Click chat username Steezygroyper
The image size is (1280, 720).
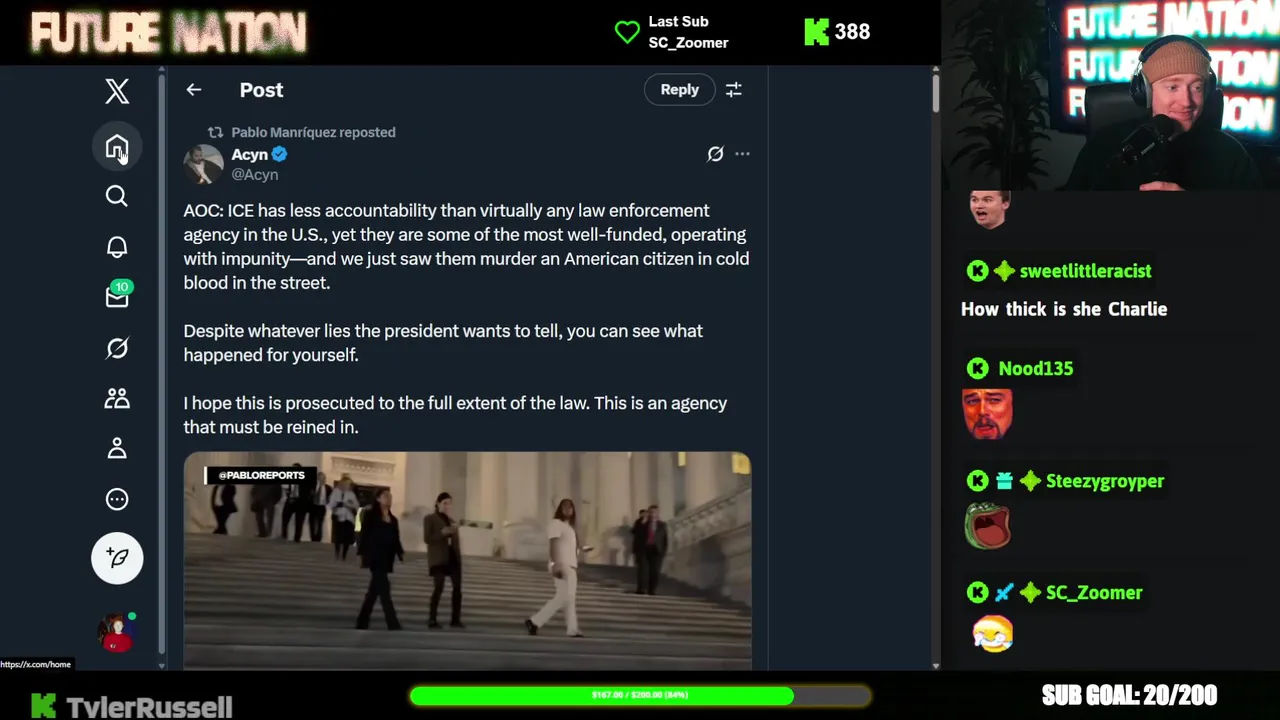point(1105,481)
